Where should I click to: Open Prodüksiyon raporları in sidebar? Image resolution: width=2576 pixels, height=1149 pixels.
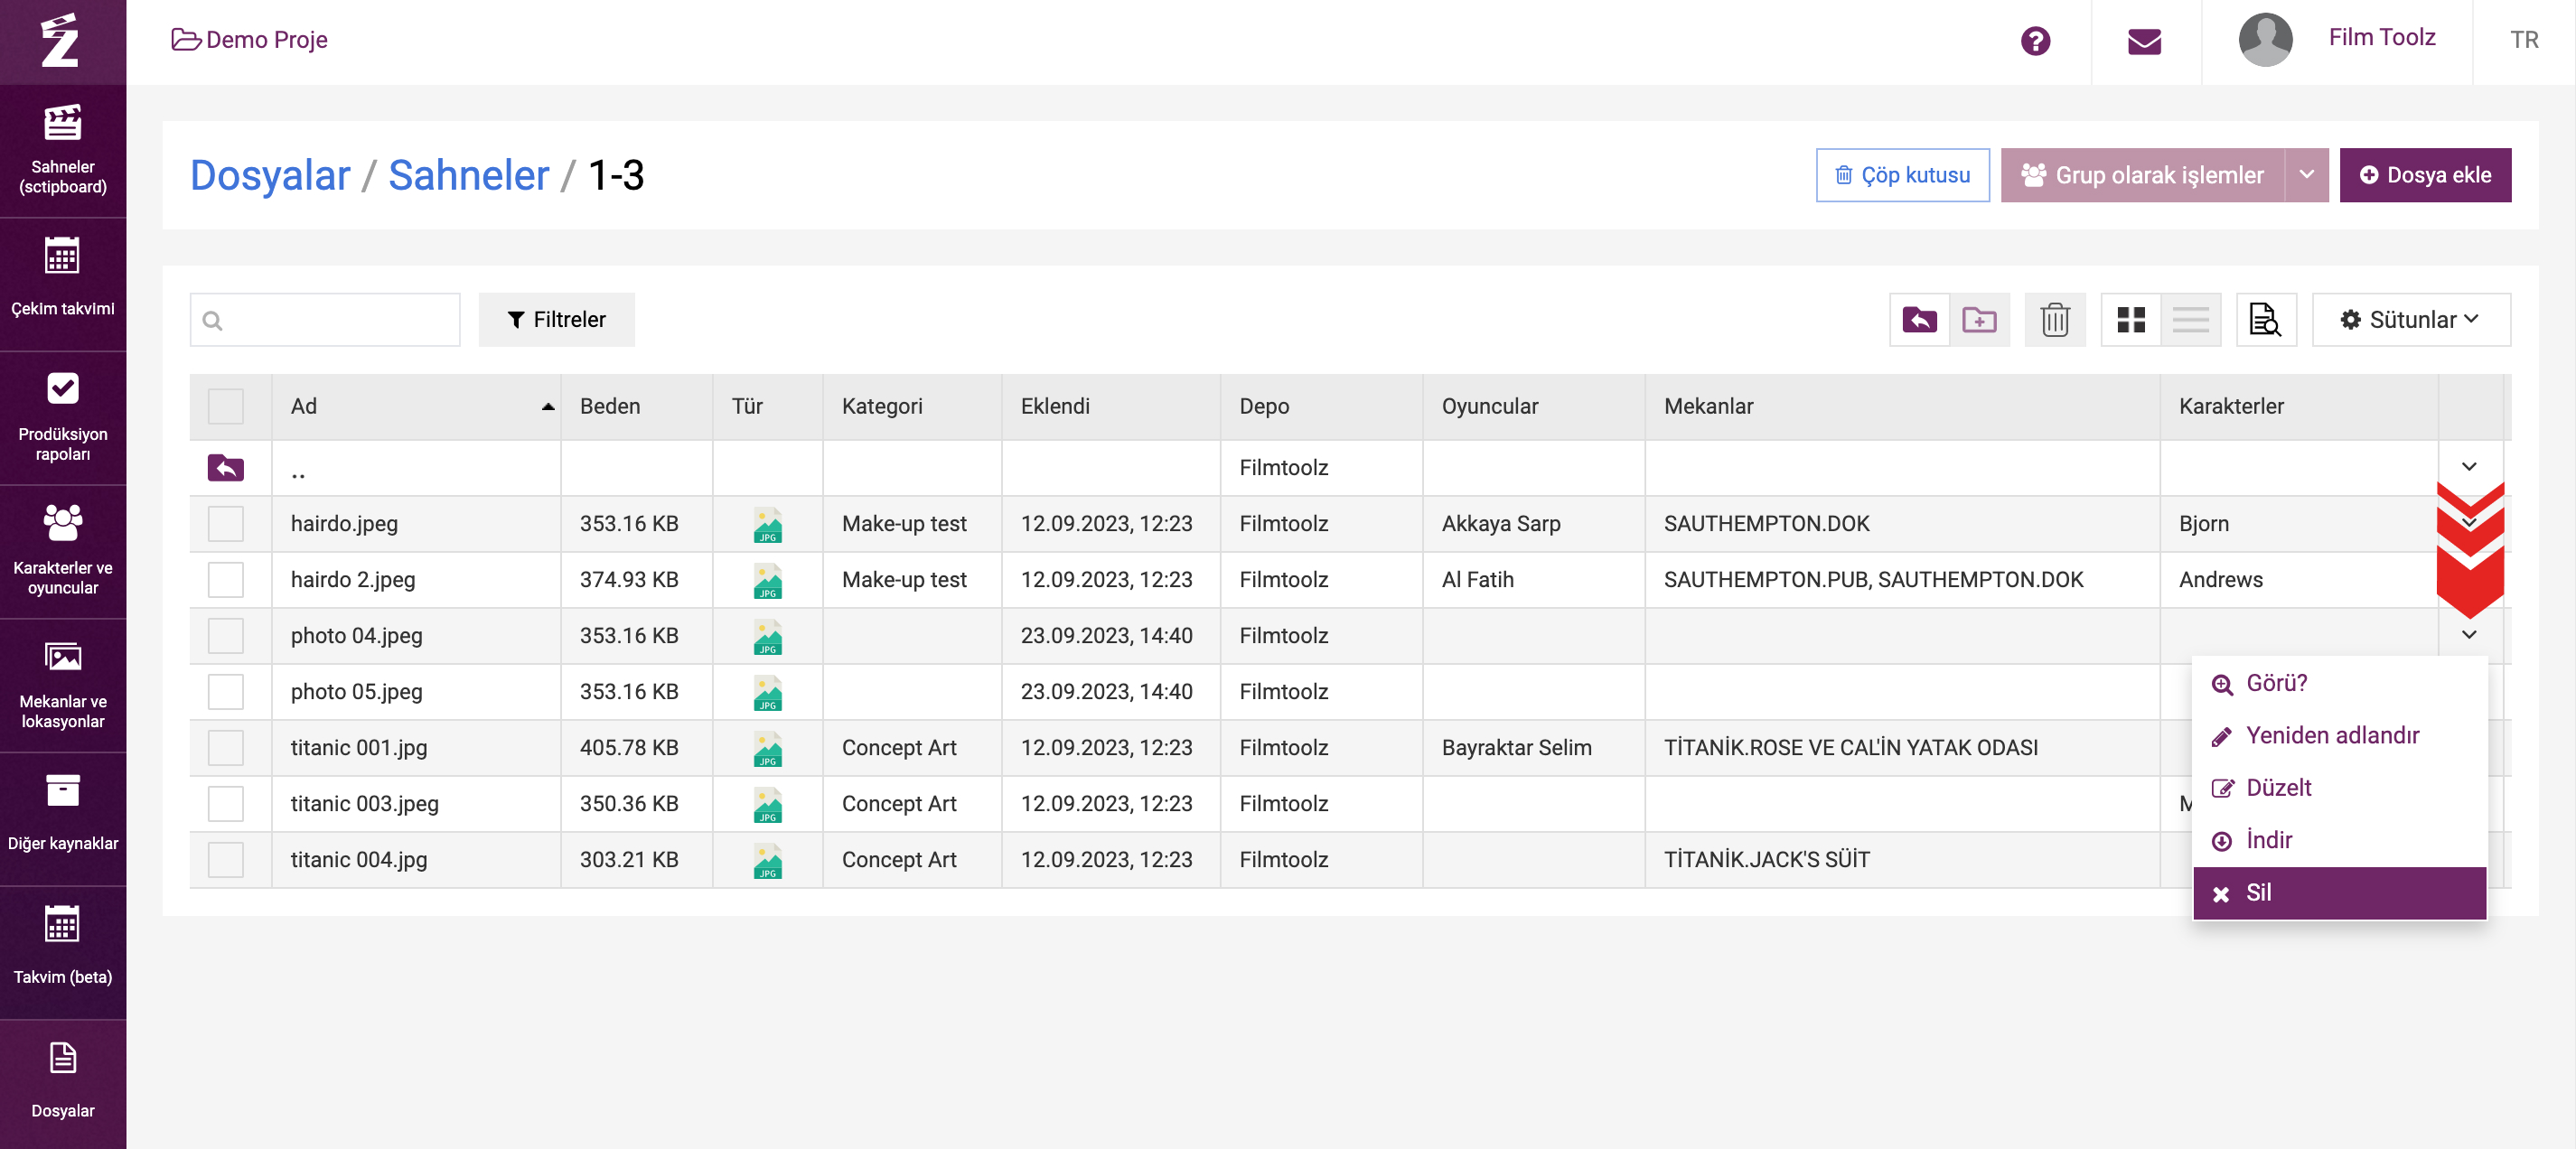click(x=63, y=417)
